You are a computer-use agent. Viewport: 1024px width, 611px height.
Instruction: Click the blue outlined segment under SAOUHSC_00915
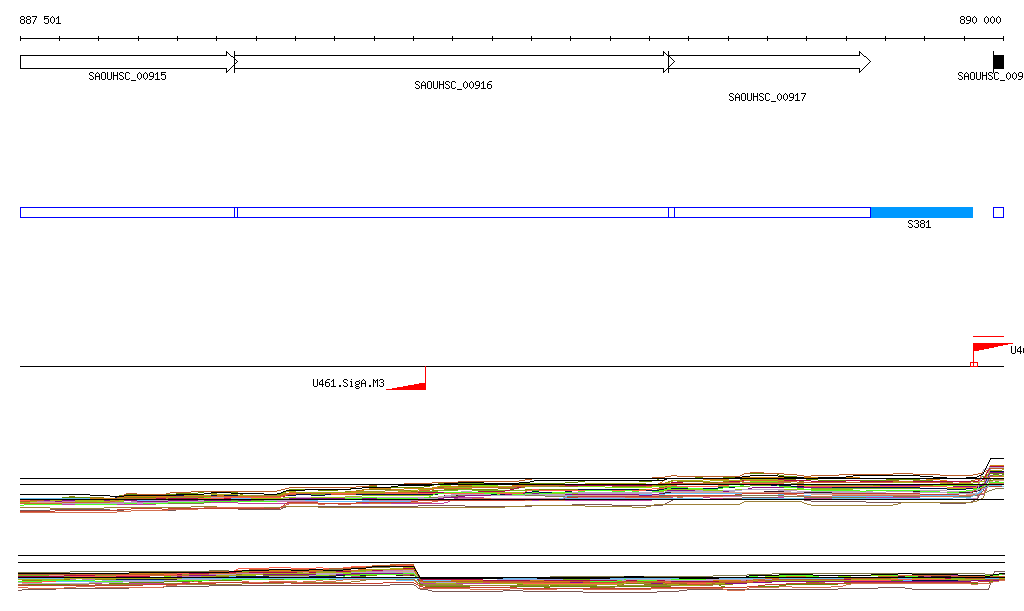[127, 212]
